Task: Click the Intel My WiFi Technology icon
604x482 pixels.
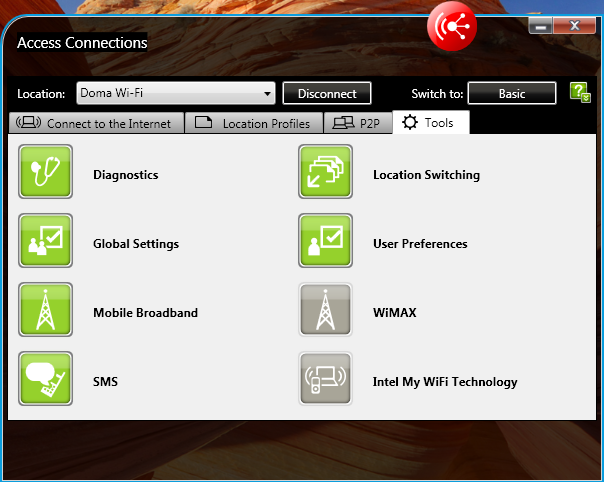Action: click(326, 379)
